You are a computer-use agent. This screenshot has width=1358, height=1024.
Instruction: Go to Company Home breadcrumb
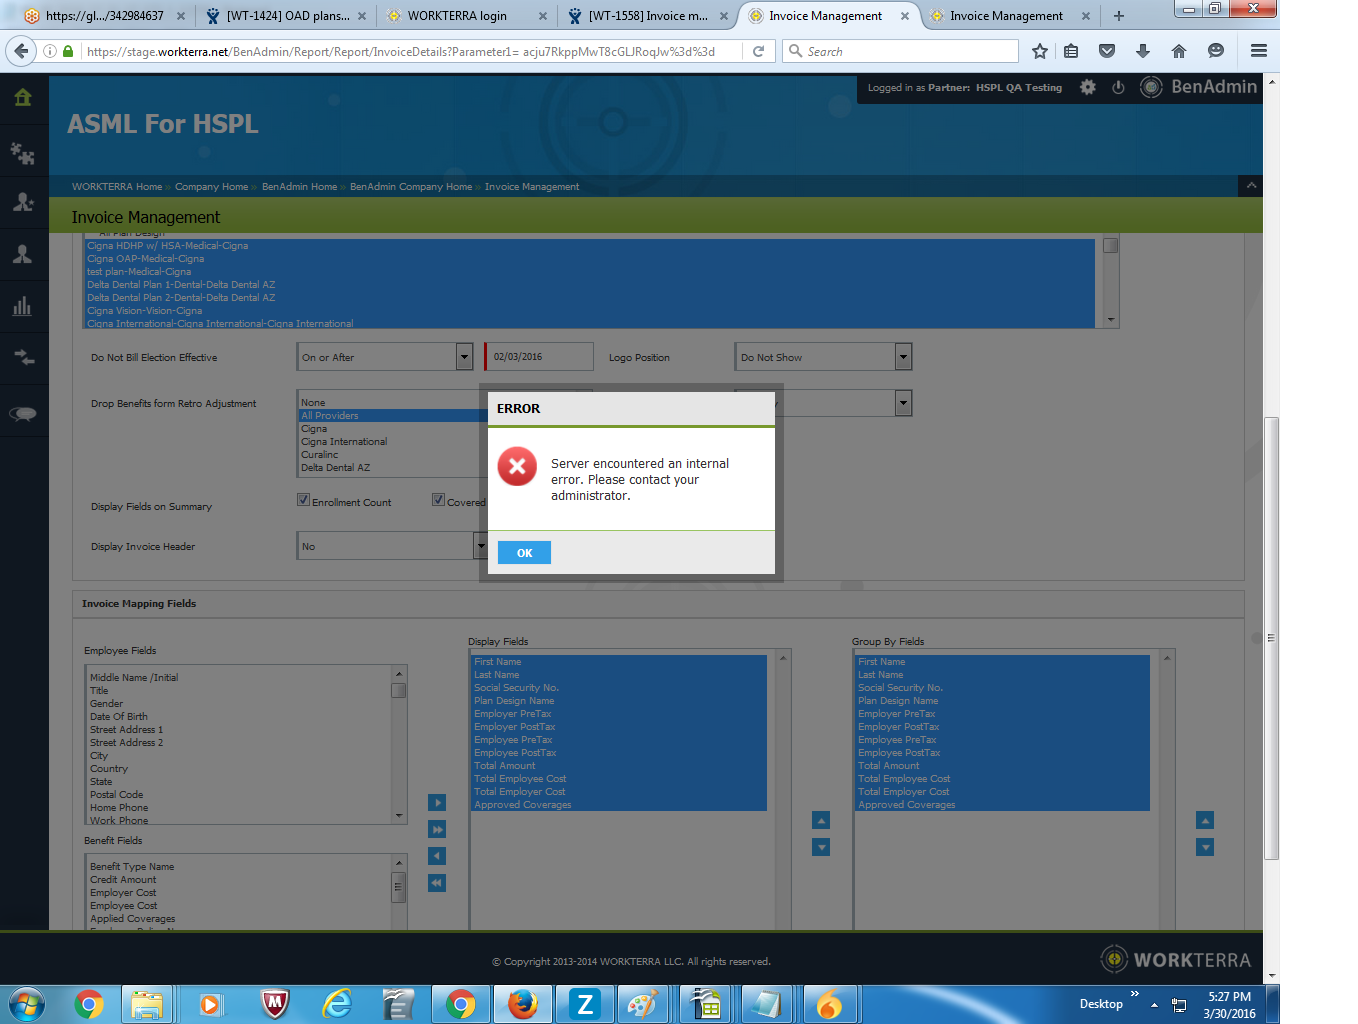coord(211,187)
